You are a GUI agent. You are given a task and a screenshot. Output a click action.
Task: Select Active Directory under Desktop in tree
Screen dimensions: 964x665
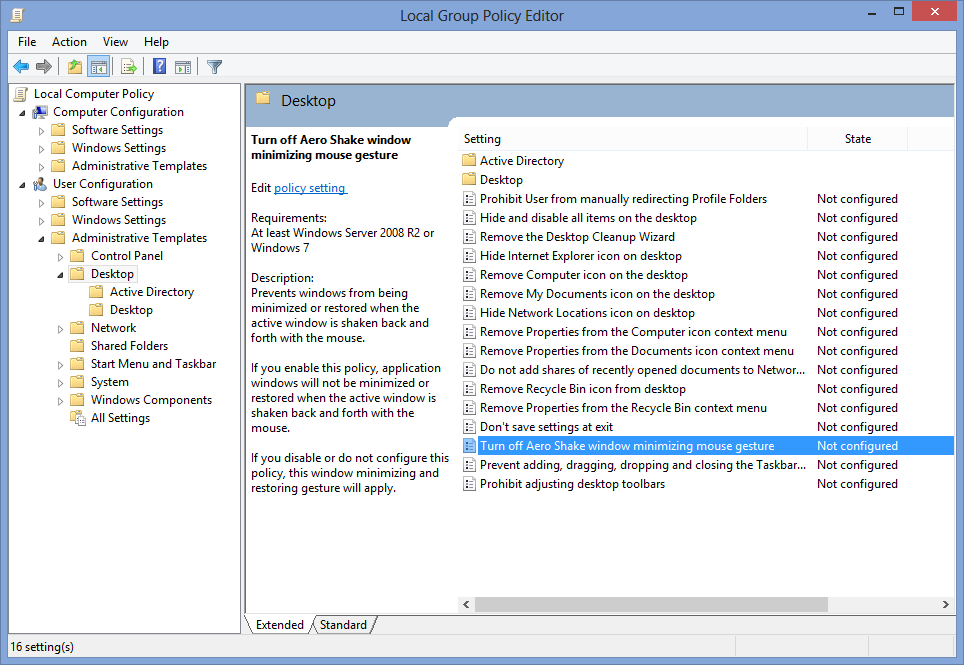pyautogui.click(x=152, y=292)
